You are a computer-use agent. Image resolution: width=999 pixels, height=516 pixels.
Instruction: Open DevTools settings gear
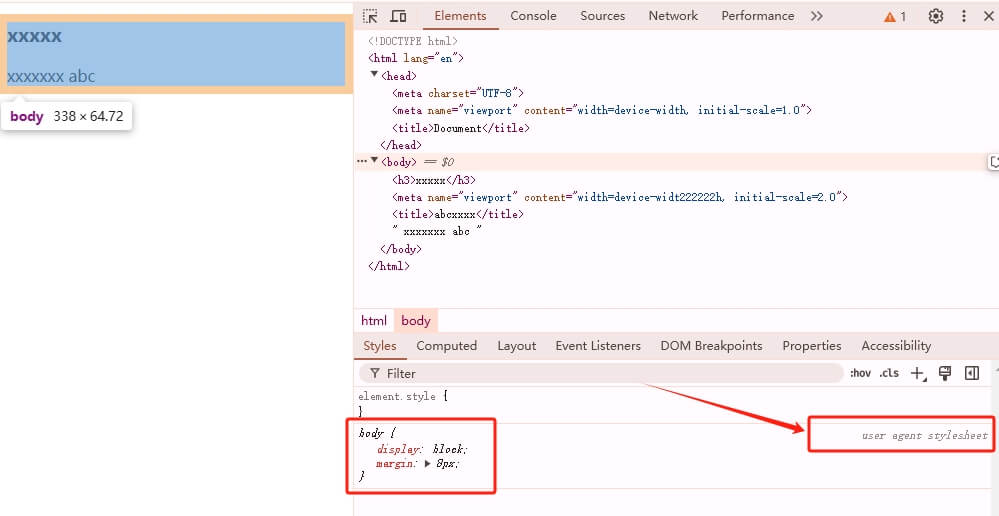936,16
